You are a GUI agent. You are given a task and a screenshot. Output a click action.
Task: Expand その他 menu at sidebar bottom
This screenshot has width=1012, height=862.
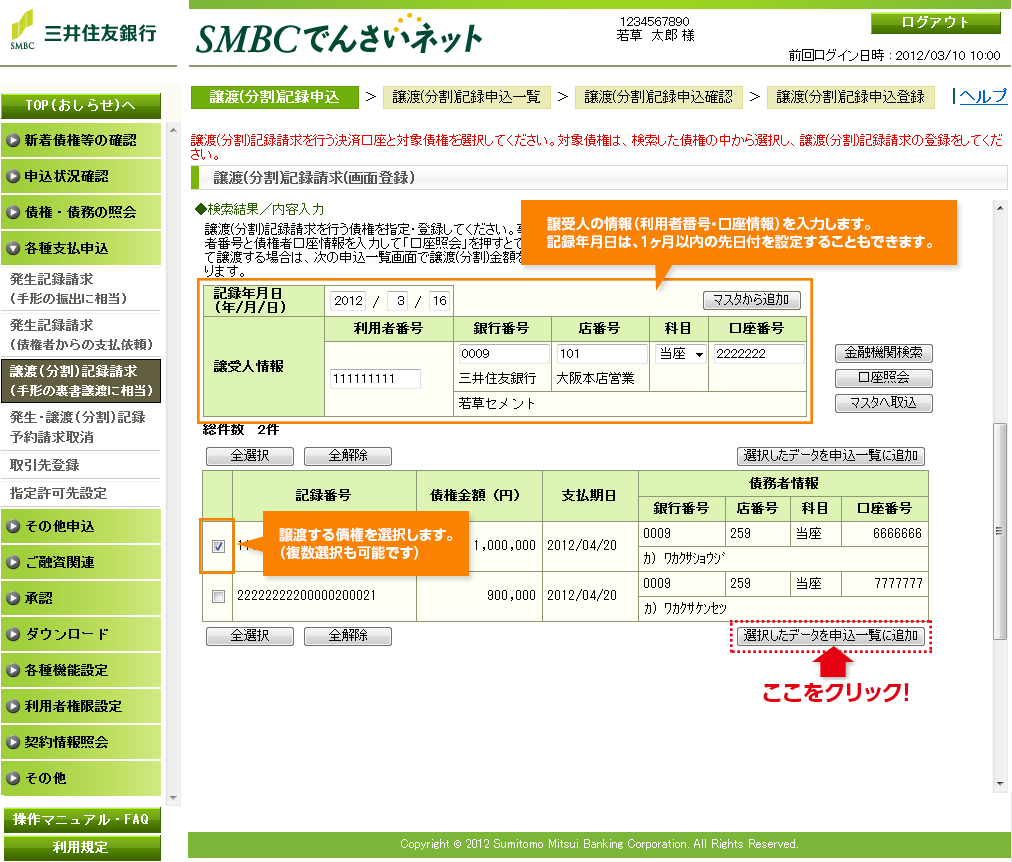point(81,779)
